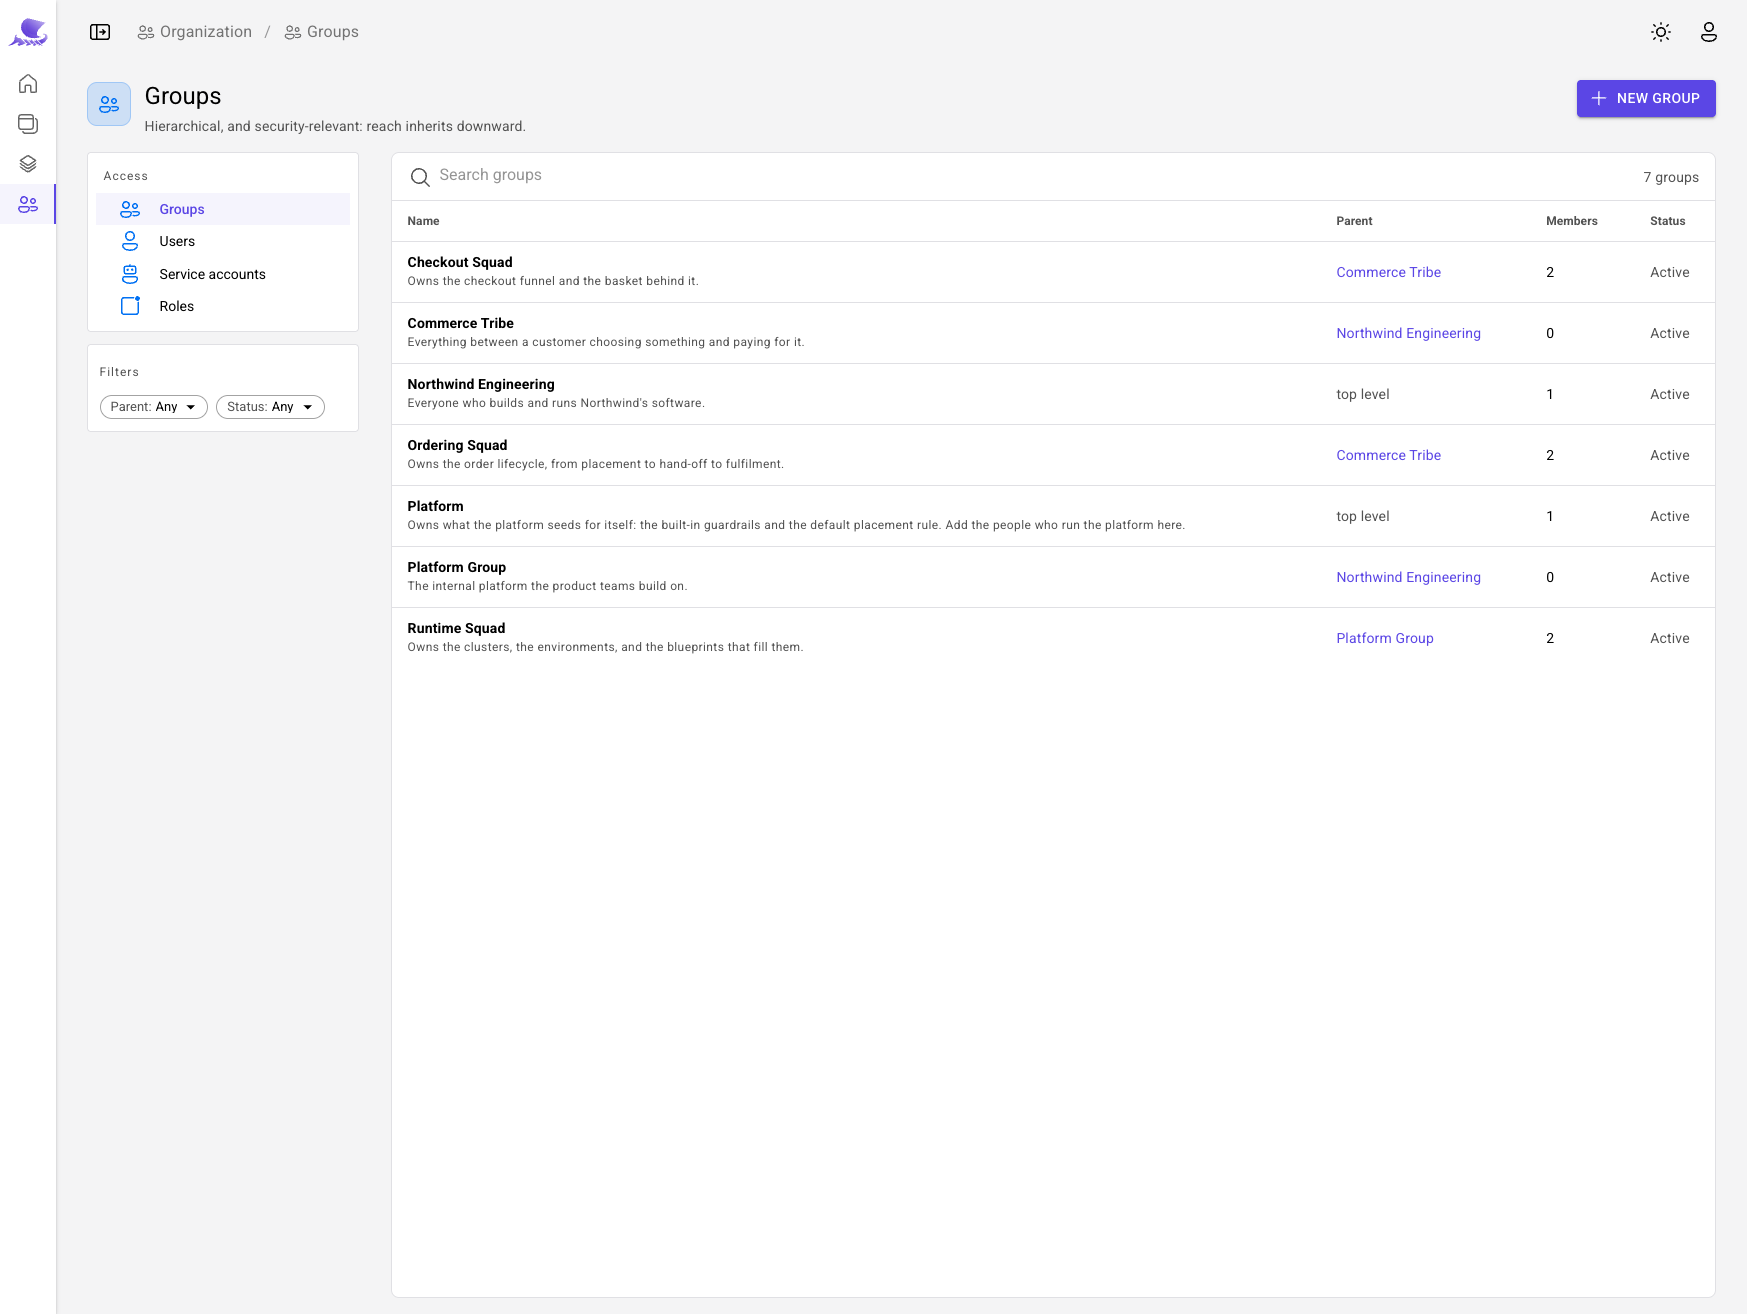The image size is (1747, 1314).
Task: Click the Status column header
Action: [x=1667, y=221]
